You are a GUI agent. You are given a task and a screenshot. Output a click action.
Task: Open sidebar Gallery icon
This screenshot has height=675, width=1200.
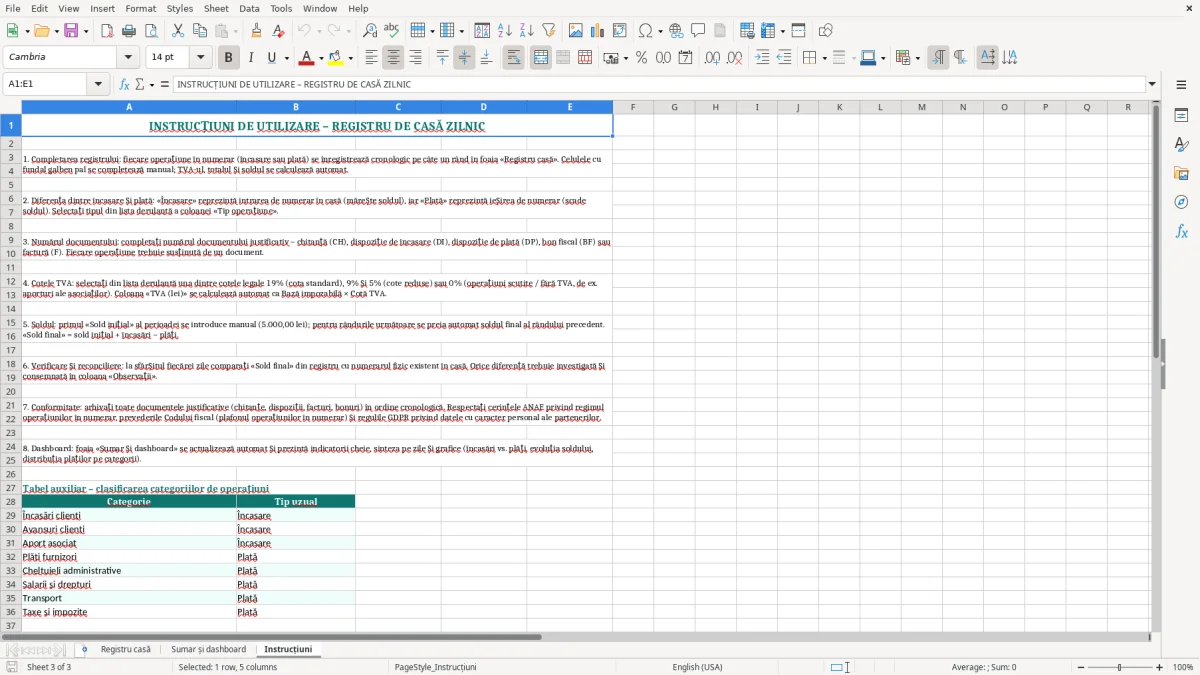[x=1181, y=173]
